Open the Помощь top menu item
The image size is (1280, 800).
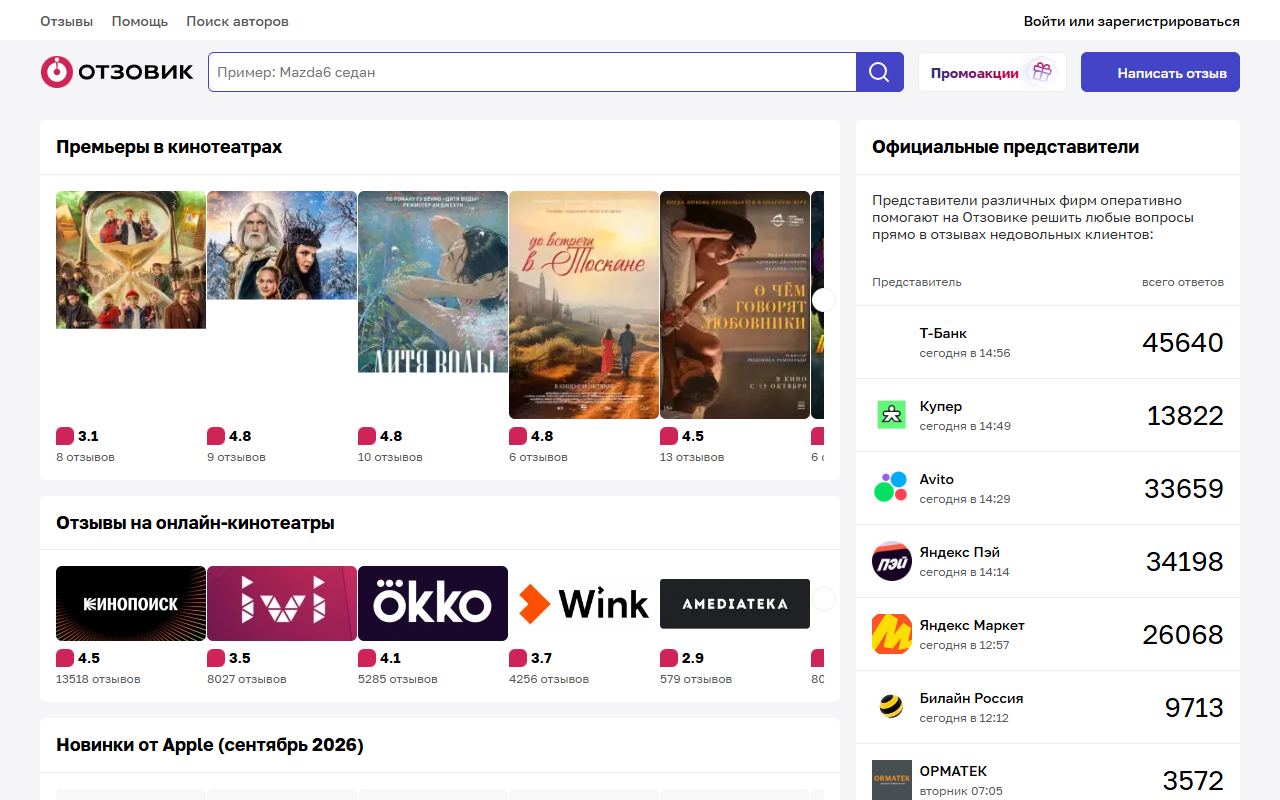click(140, 21)
